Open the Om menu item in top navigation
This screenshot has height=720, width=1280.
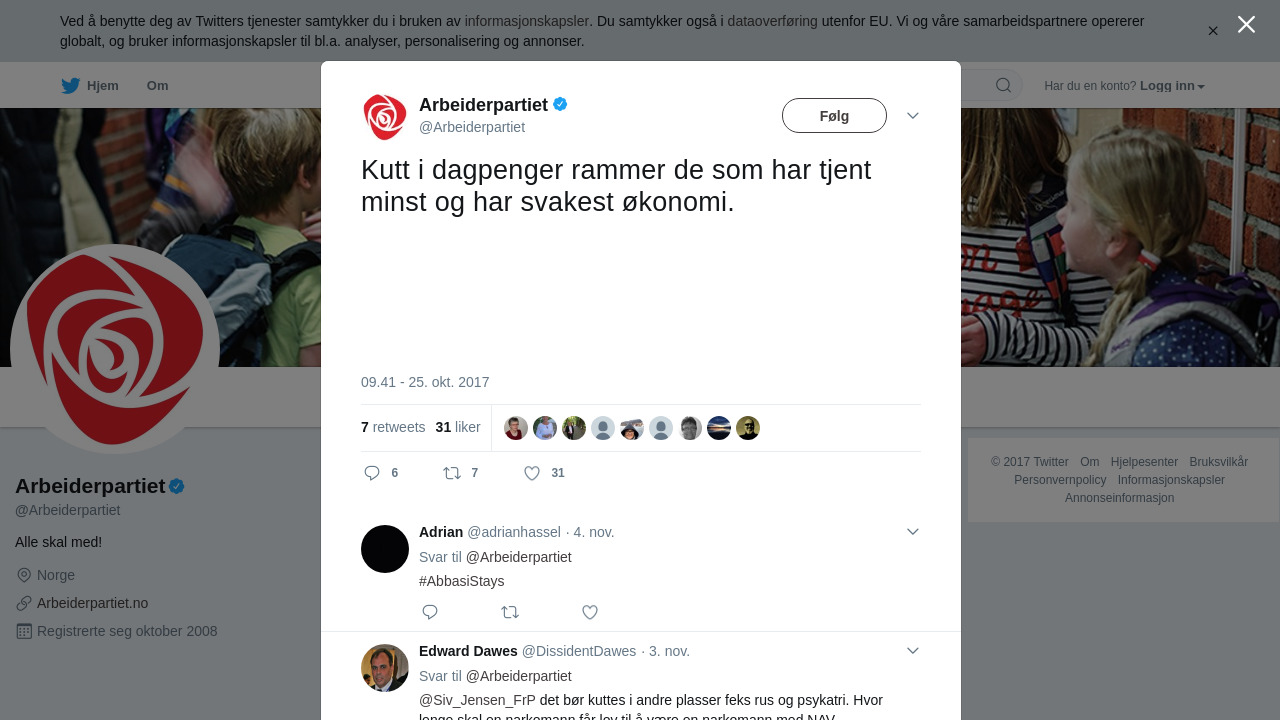tap(157, 86)
